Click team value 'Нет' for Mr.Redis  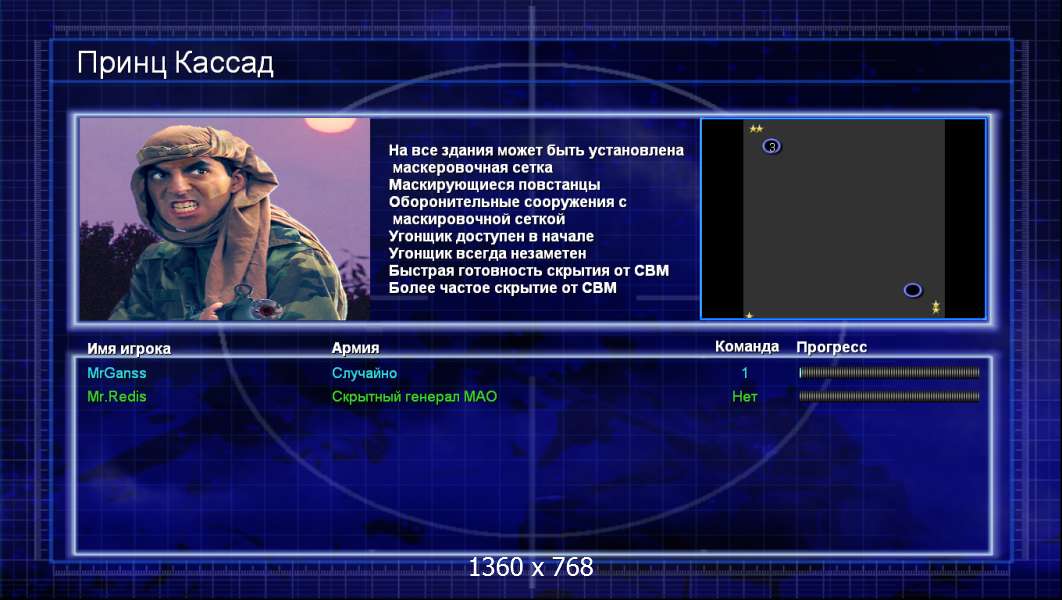point(744,397)
